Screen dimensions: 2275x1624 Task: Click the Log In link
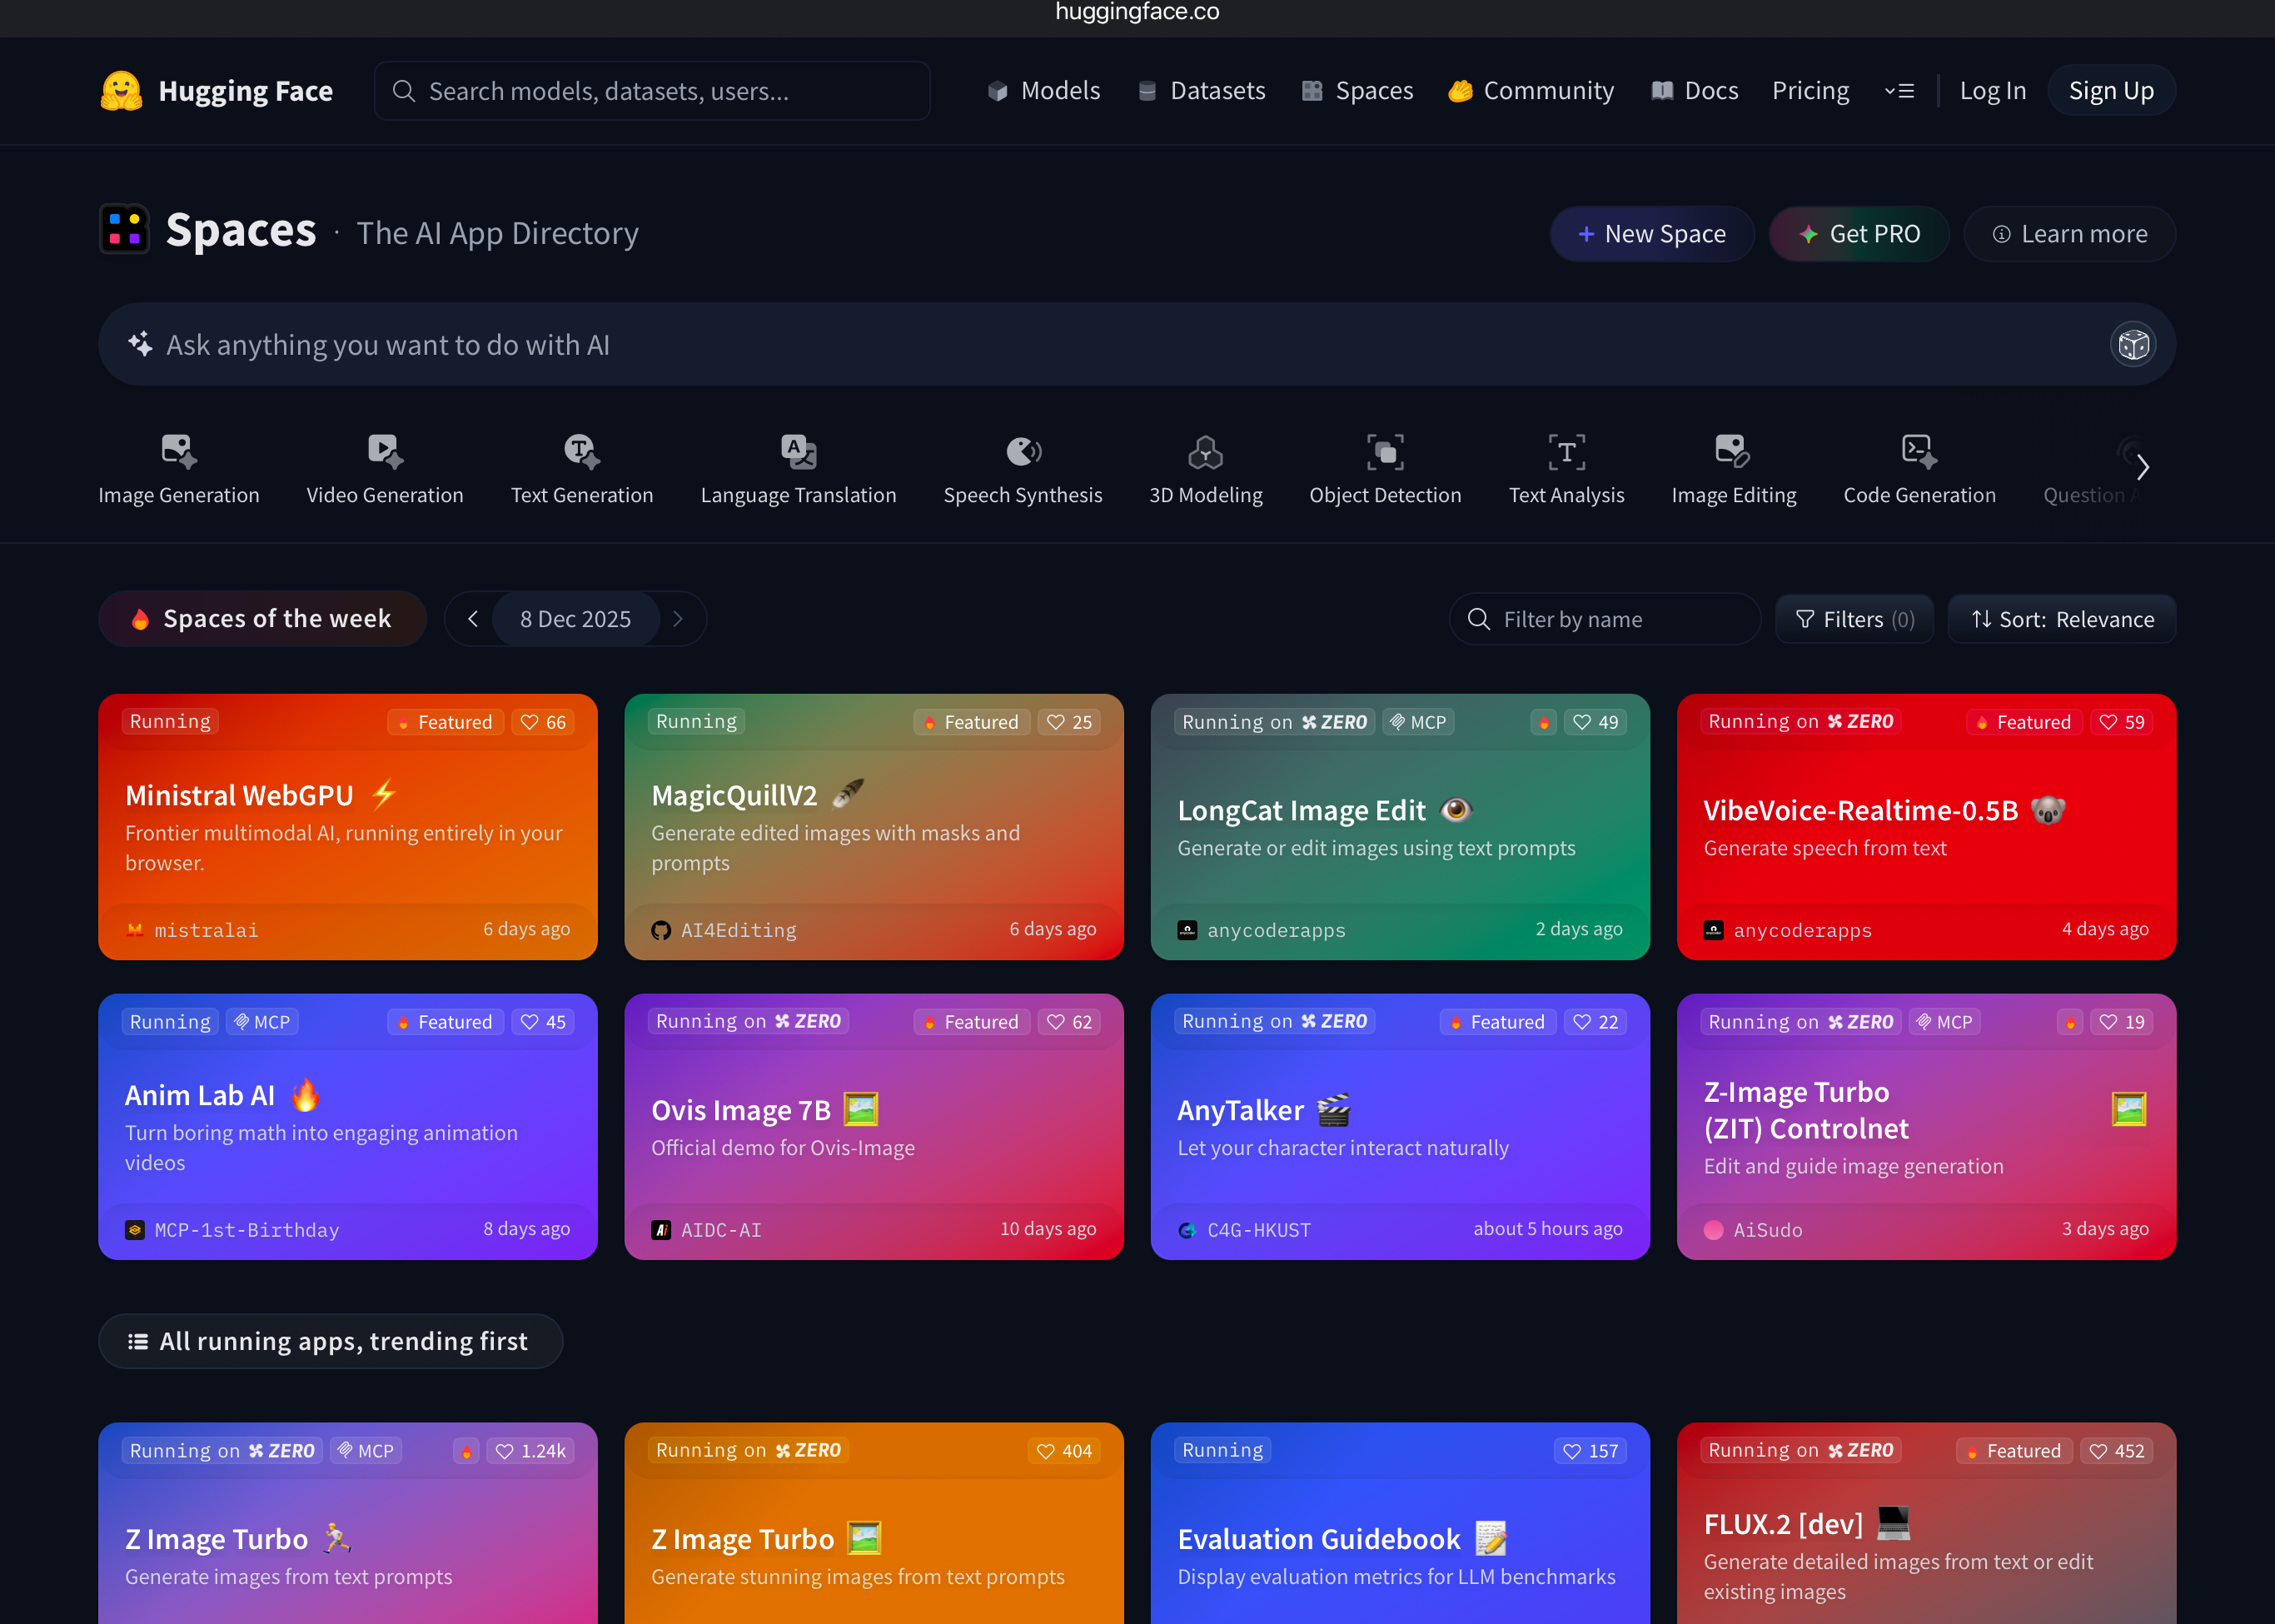tap(1992, 91)
